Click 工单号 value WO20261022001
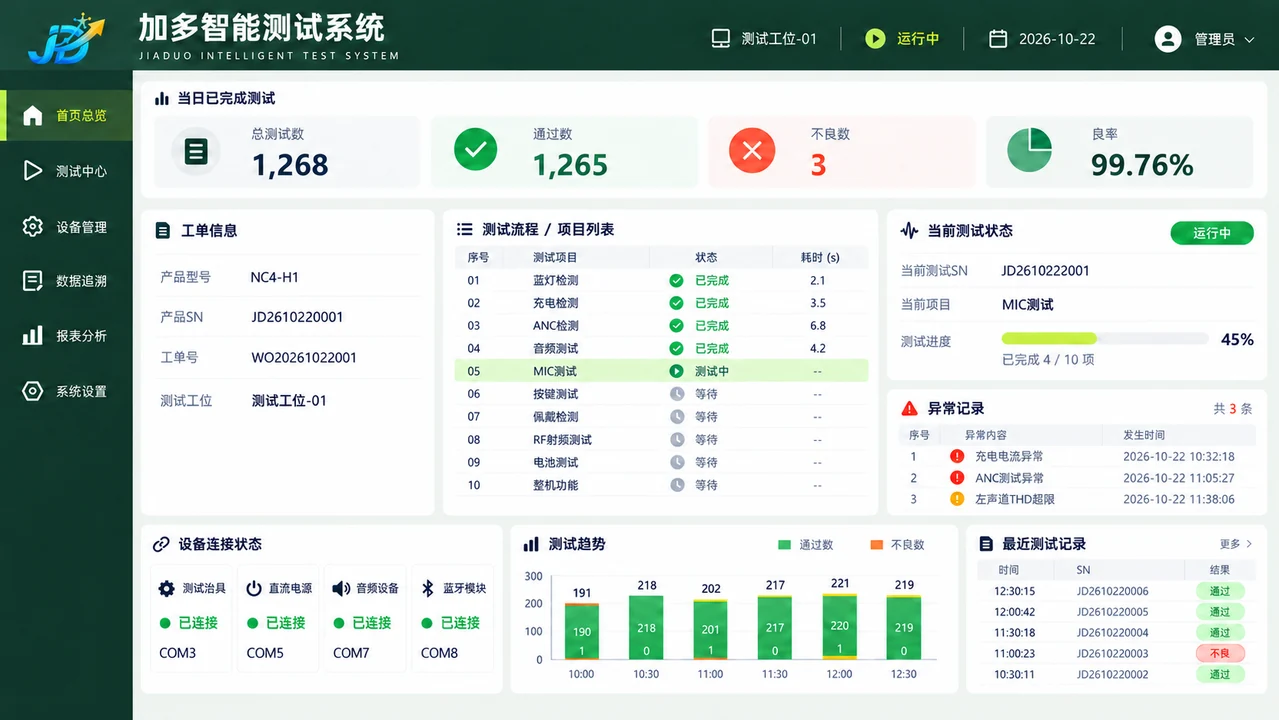Viewport: 1279px width, 720px height. tap(304, 357)
